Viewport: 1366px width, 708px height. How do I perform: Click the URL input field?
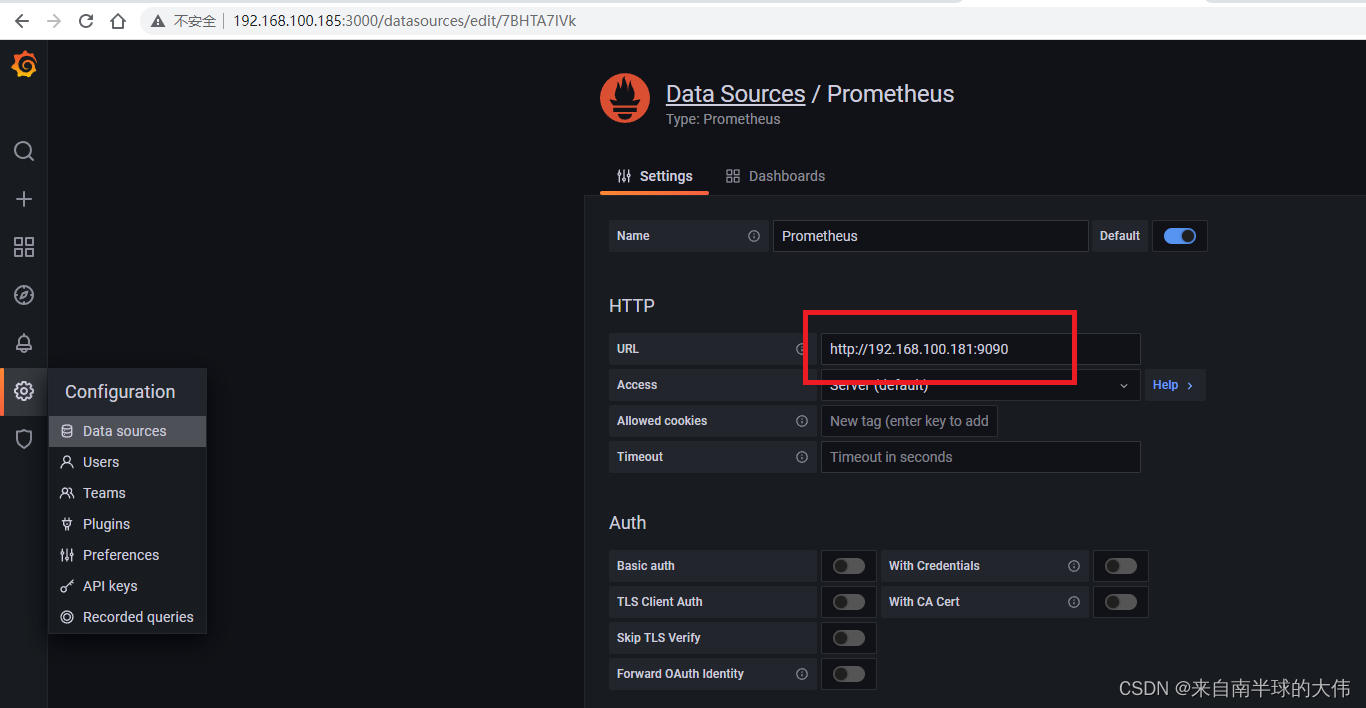pos(980,349)
